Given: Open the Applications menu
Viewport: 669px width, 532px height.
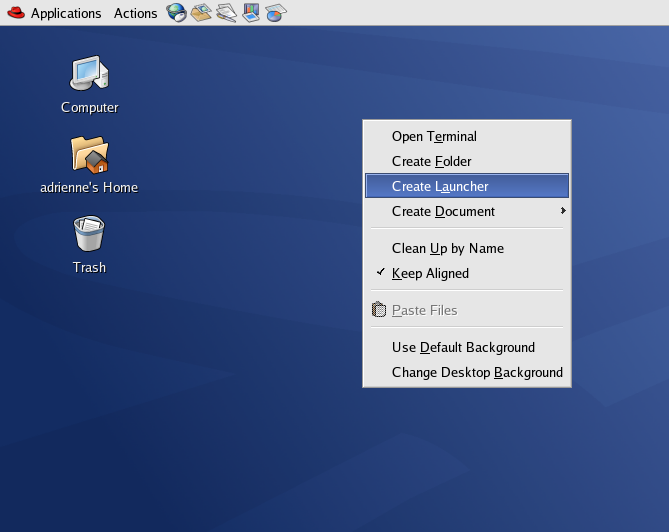Looking at the screenshot, I should [65, 13].
